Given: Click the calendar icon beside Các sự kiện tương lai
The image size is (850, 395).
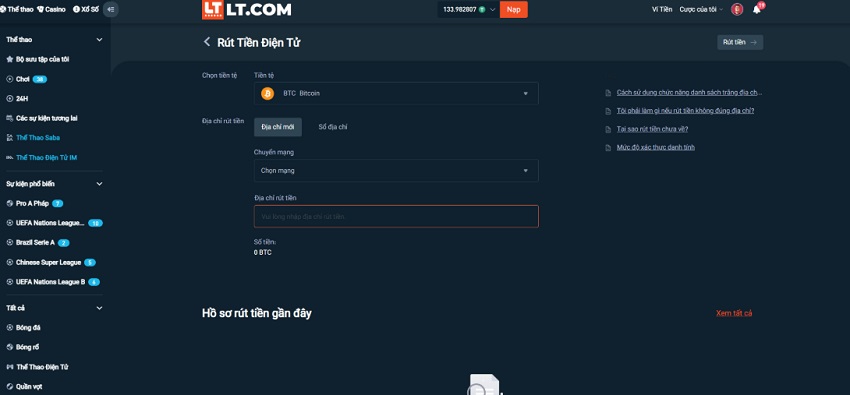Looking at the screenshot, I should [9, 118].
